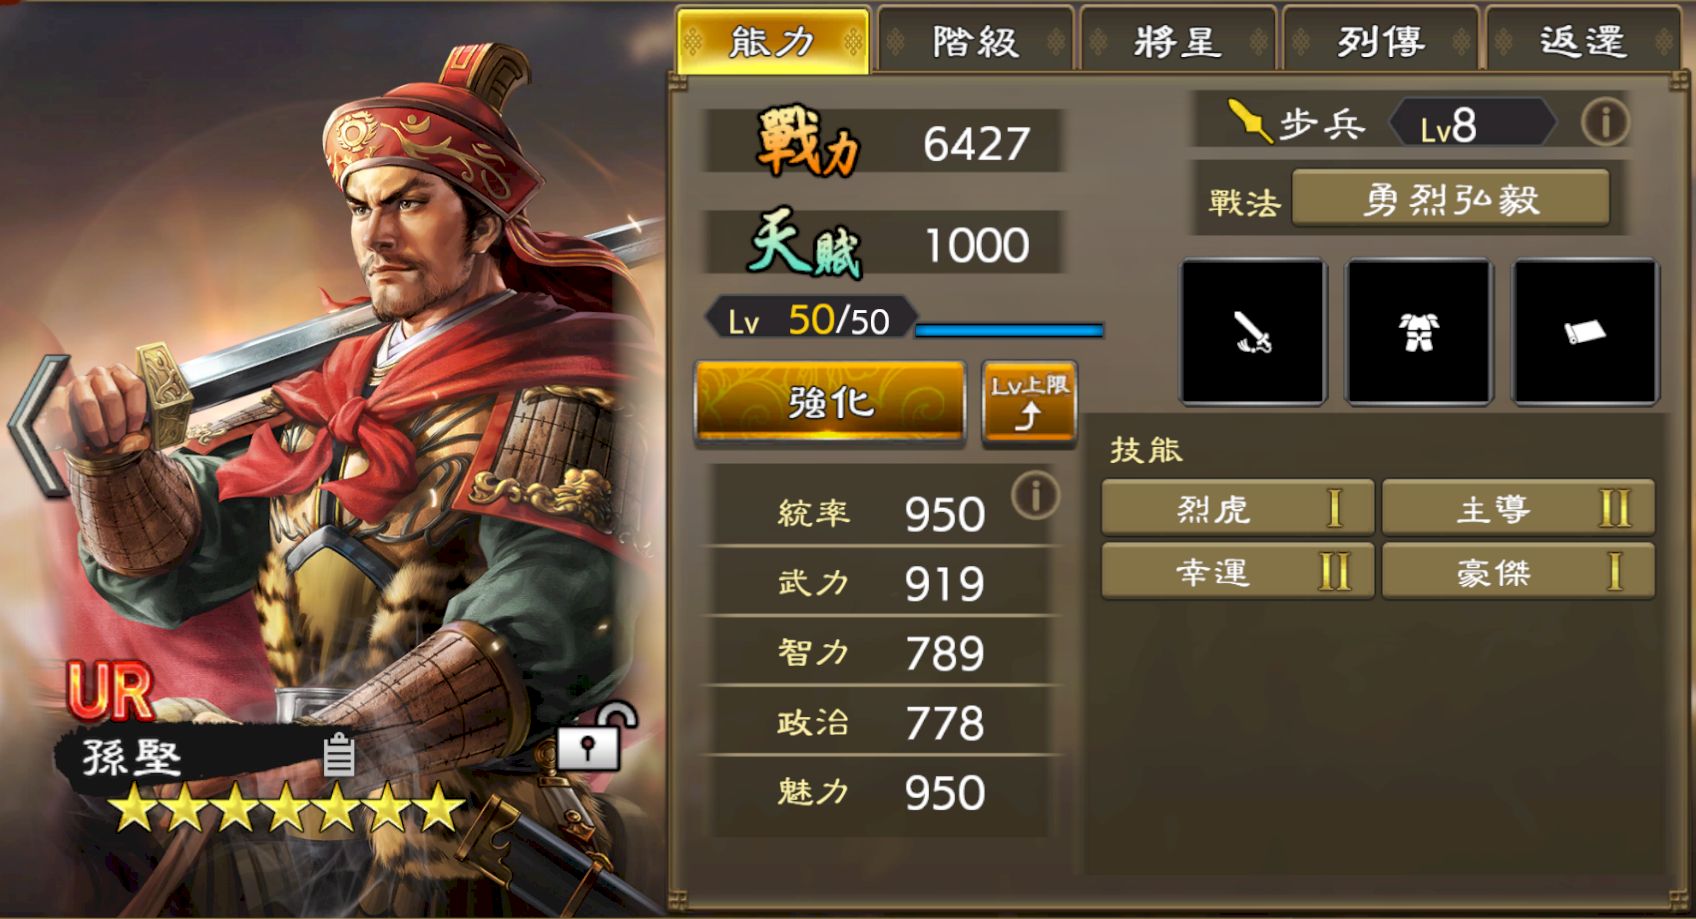Open the clipboard icon beside 孫堅
The height and width of the screenshot is (919, 1696).
pyautogui.click(x=338, y=755)
